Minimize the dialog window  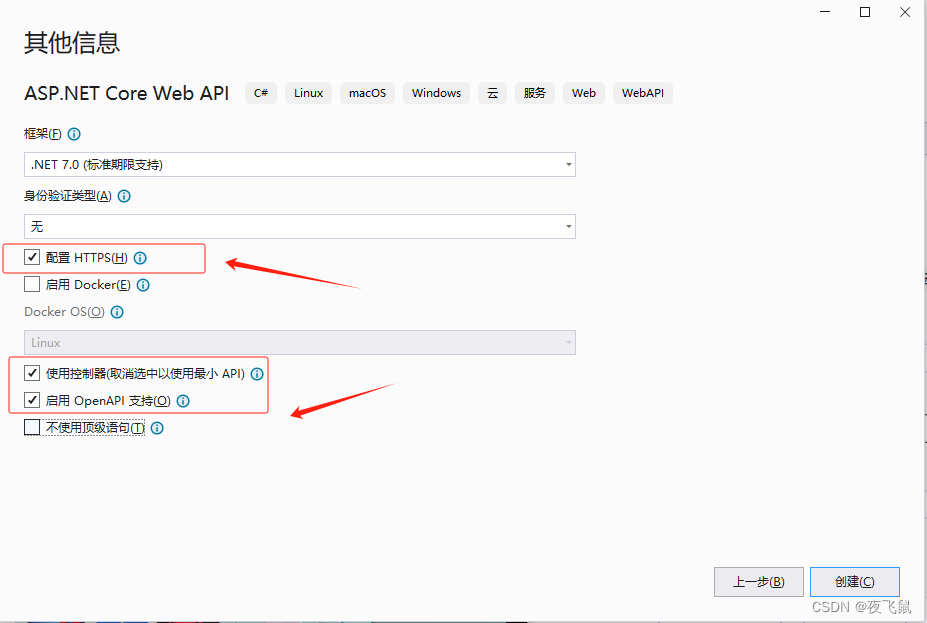825,12
